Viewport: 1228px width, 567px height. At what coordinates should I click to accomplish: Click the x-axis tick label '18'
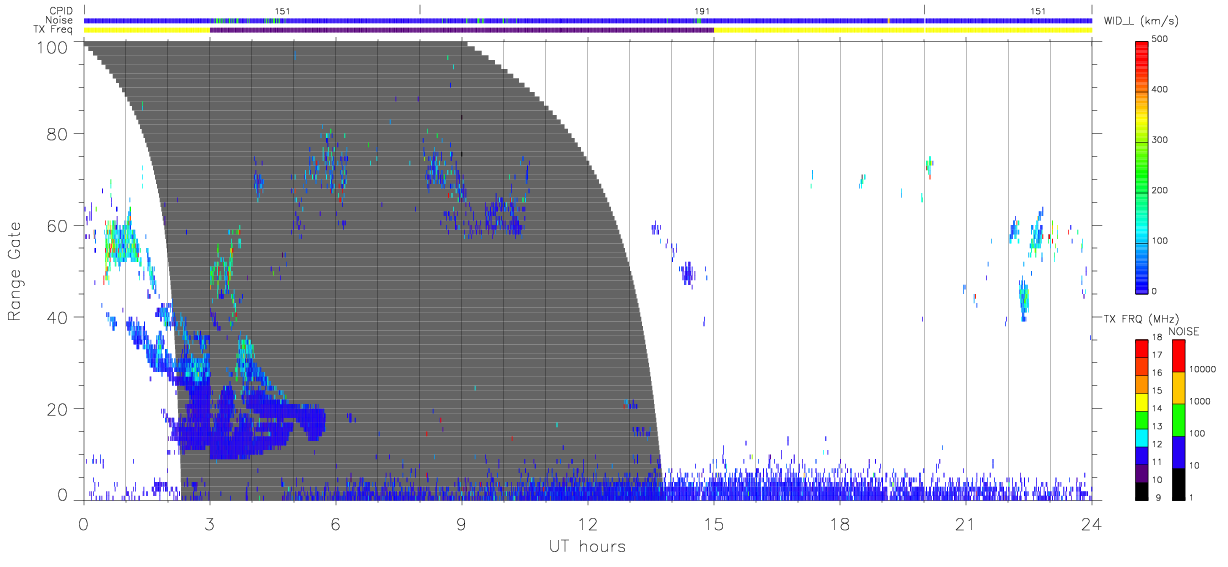[840, 523]
